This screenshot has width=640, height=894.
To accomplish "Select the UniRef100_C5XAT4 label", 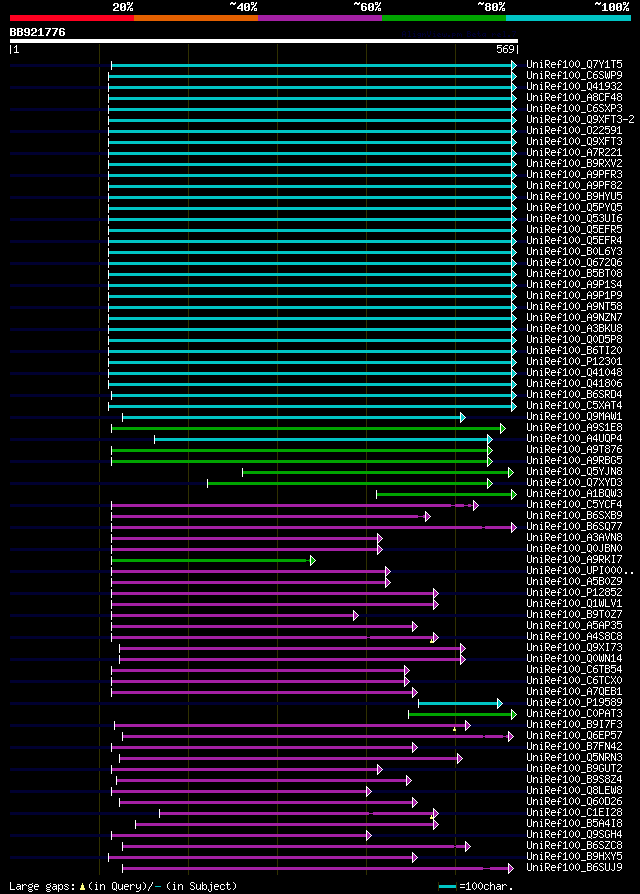I will coord(574,406).
